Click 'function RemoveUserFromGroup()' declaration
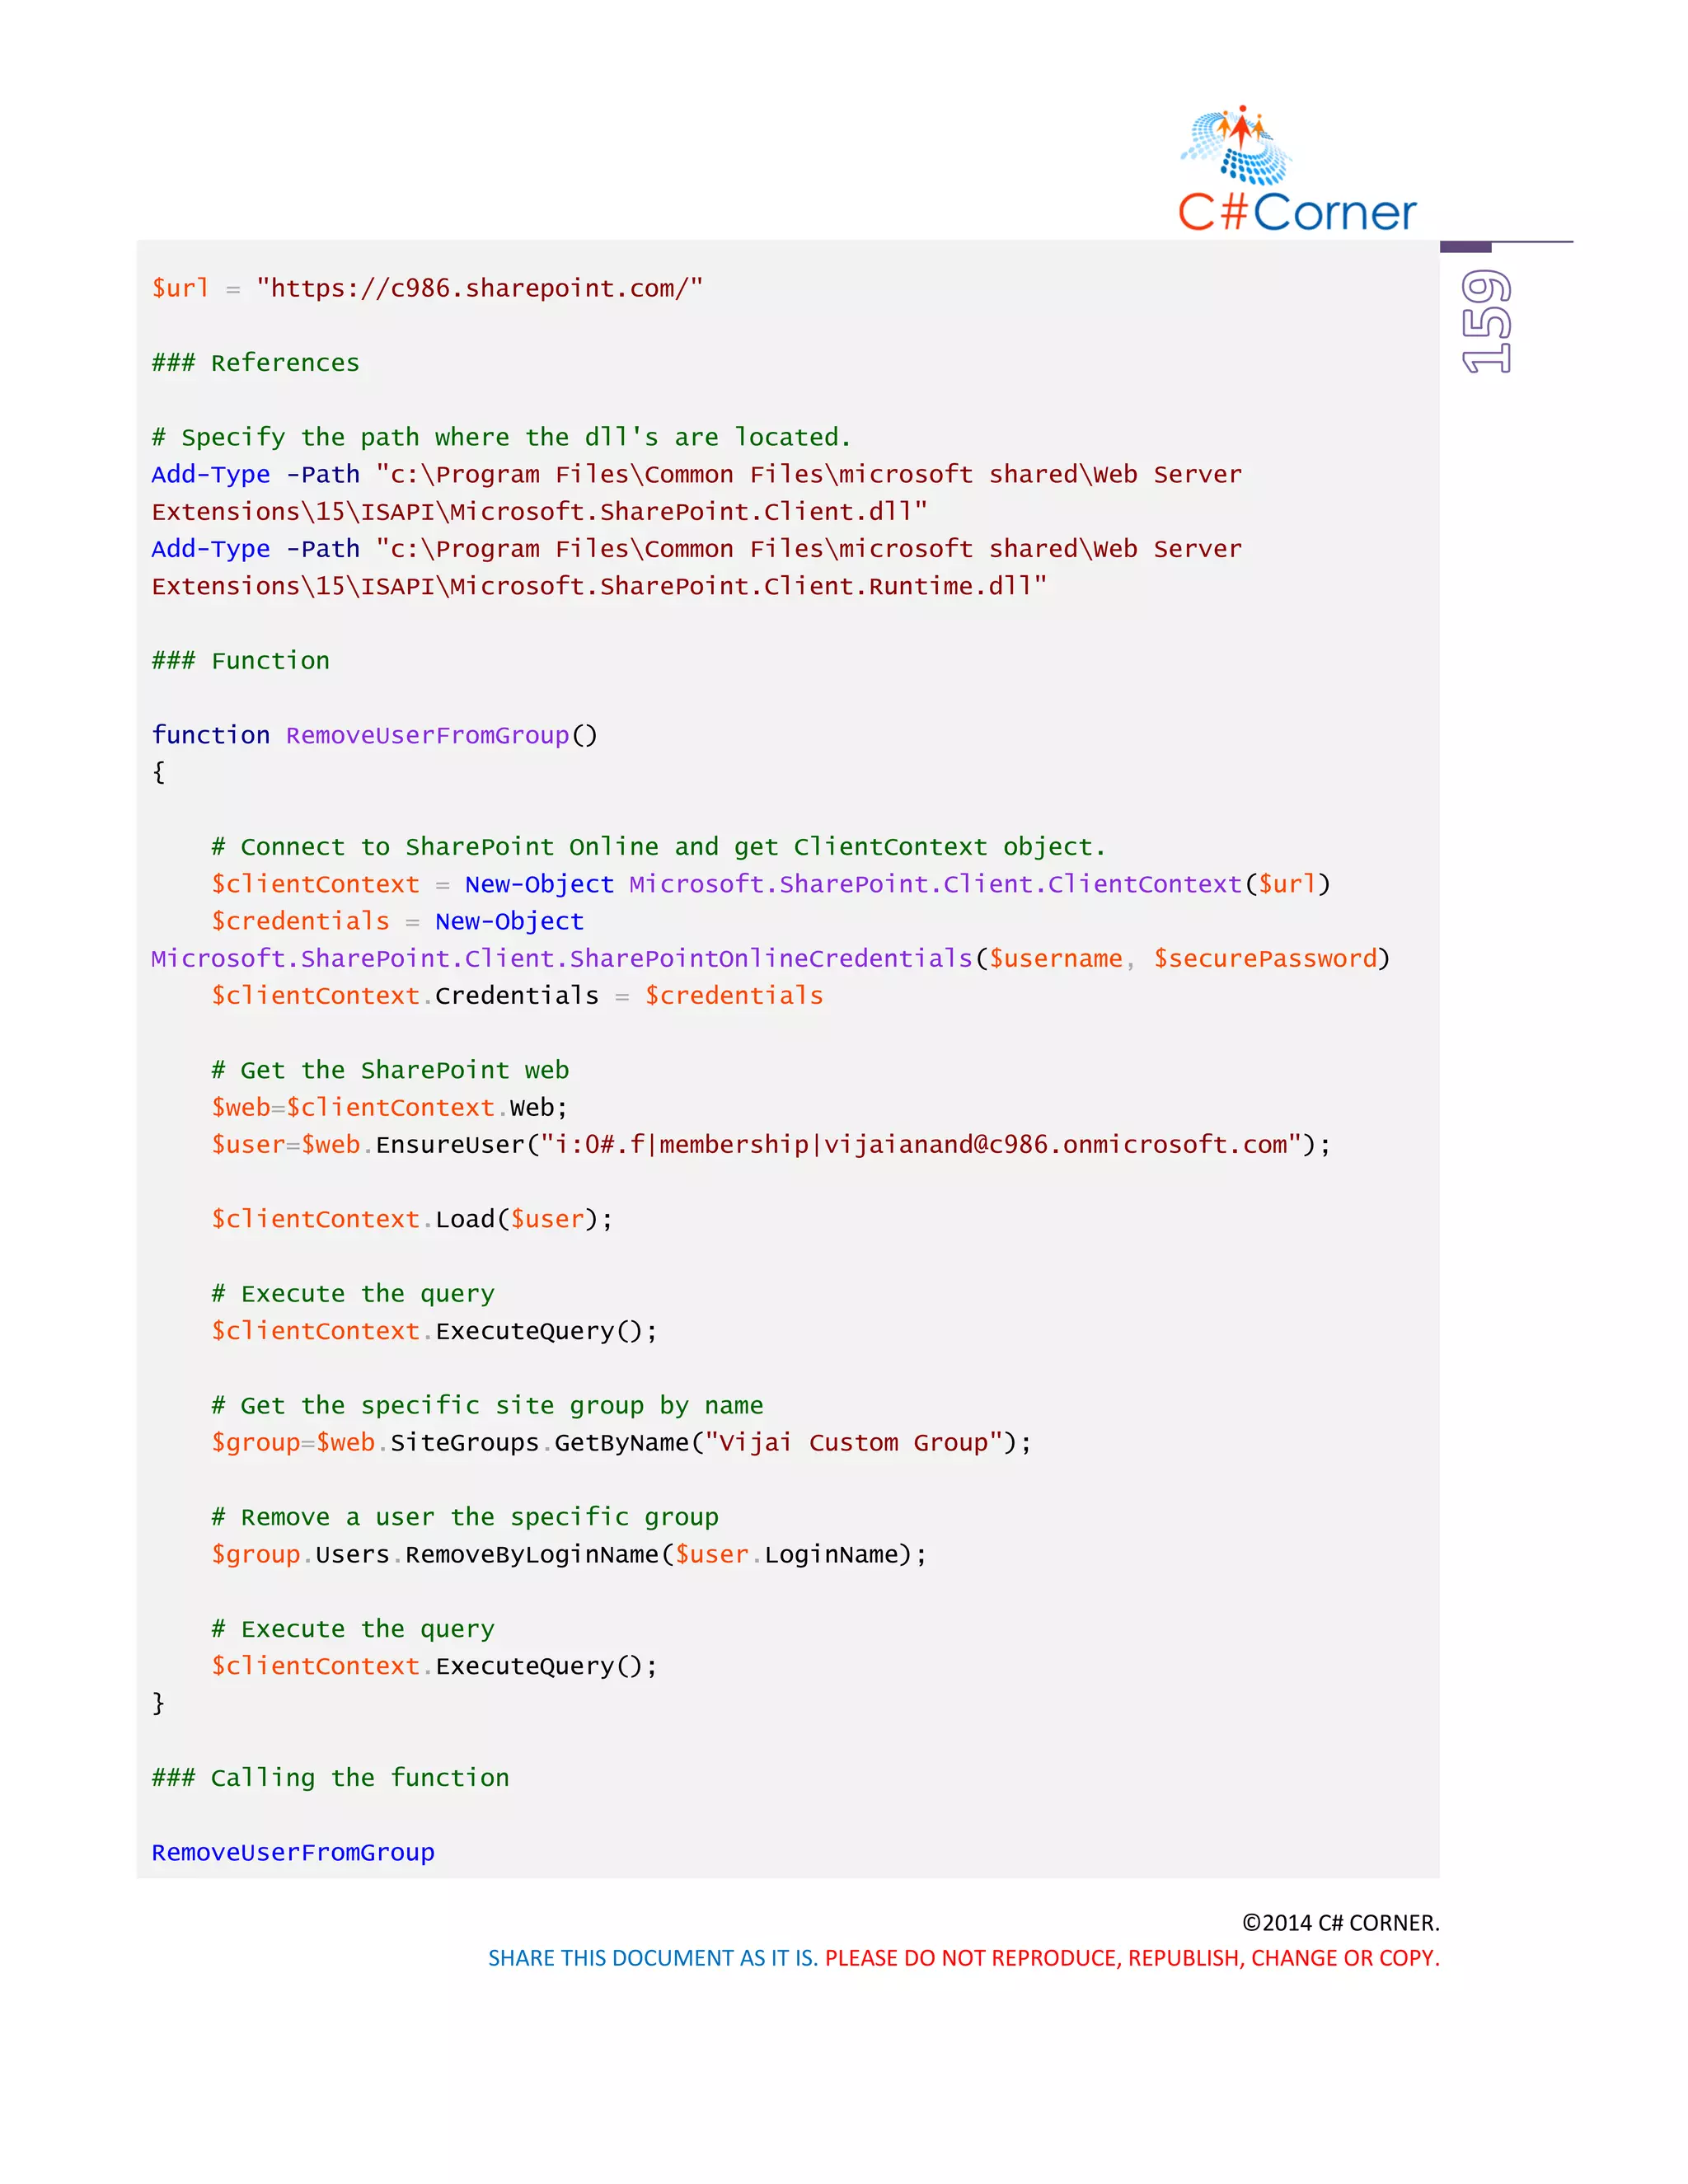This screenshot has height=2184, width=1688. coord(374,735)
